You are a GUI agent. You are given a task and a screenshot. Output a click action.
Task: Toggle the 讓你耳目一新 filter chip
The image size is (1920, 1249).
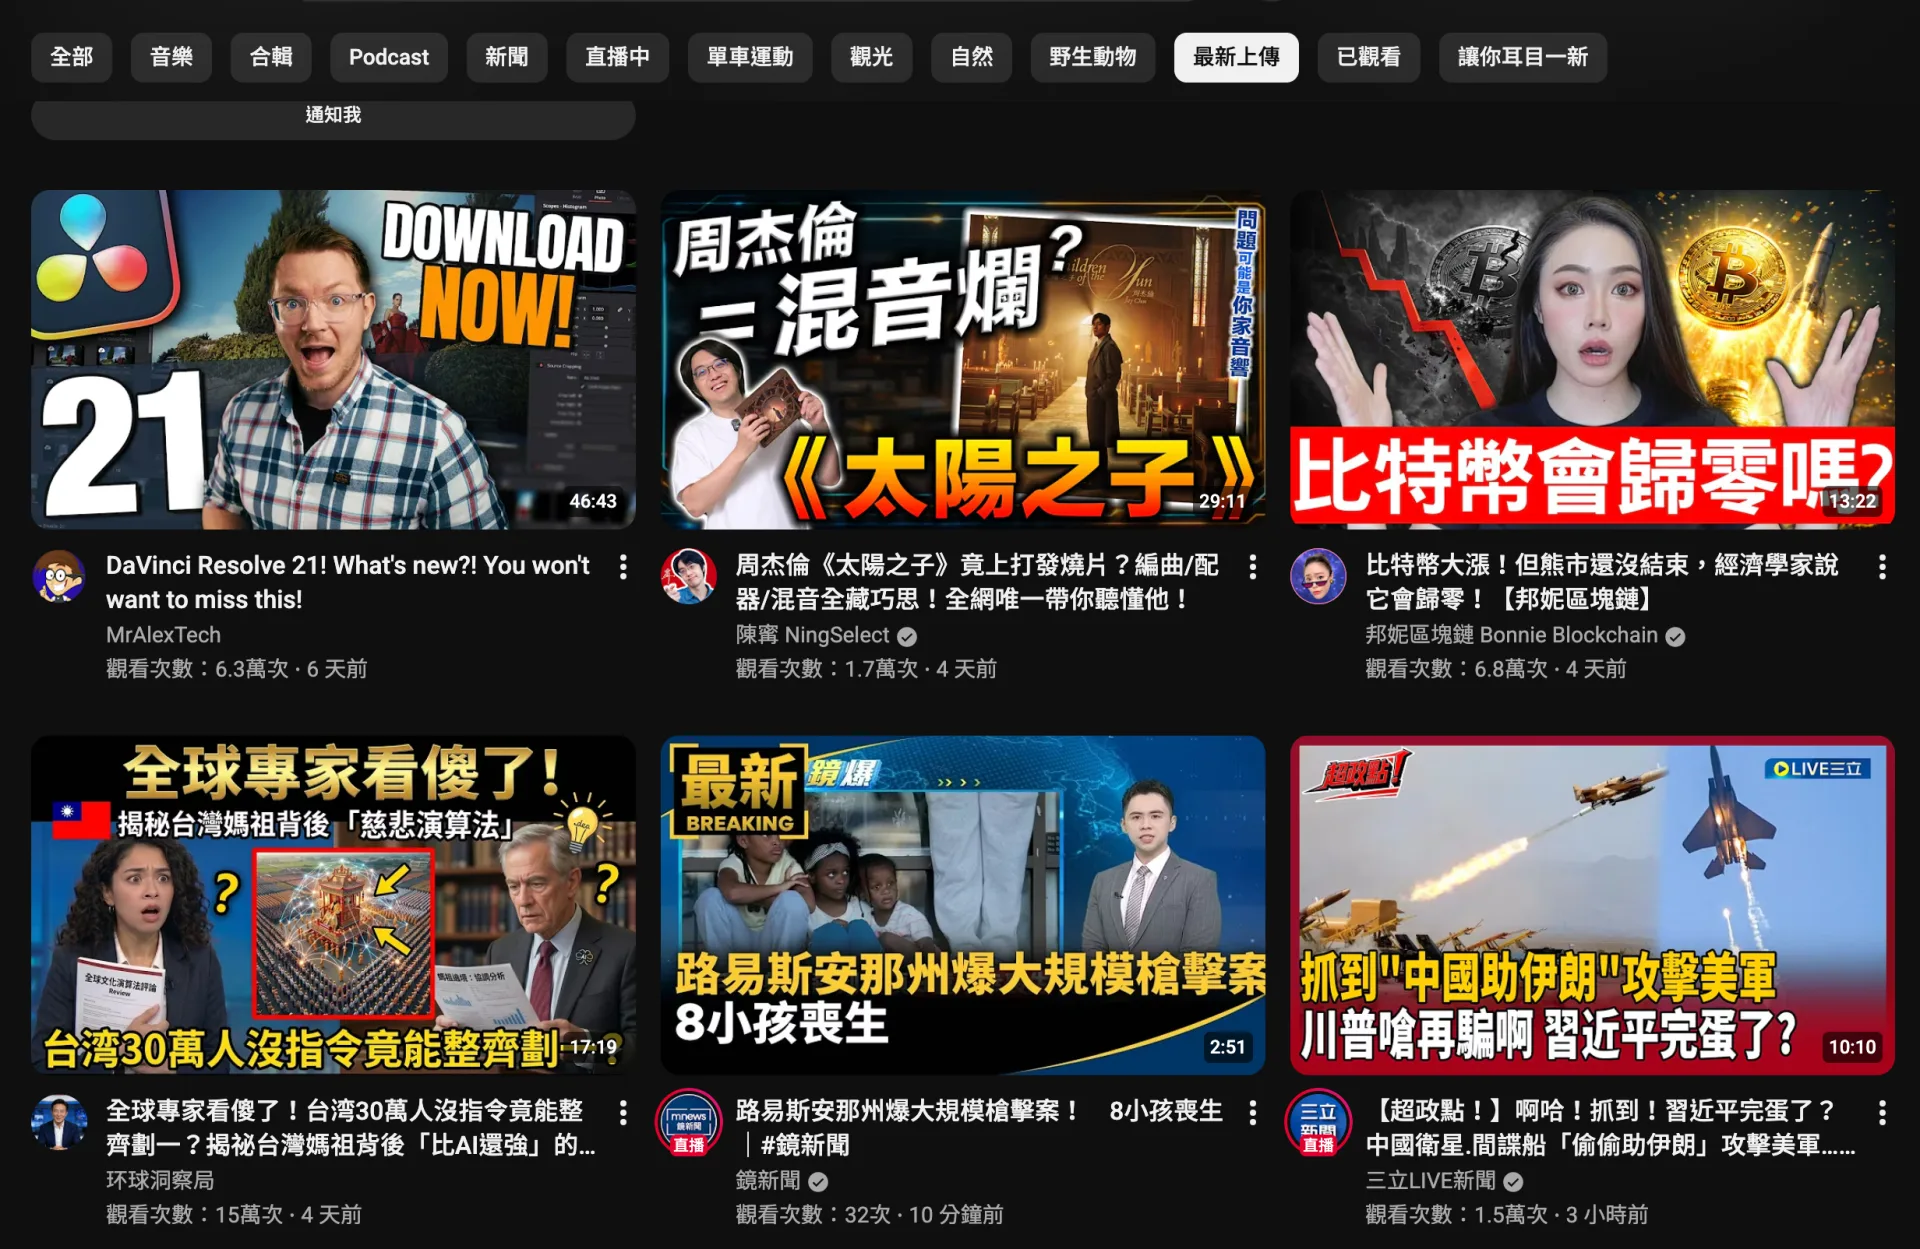click(x=1522, y=57)
